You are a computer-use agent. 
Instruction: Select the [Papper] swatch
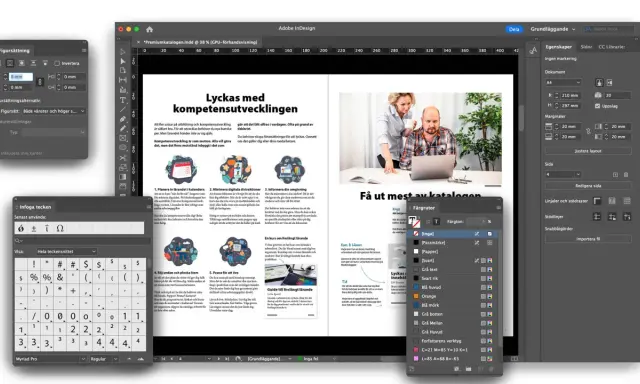click(x=453, y=251)
